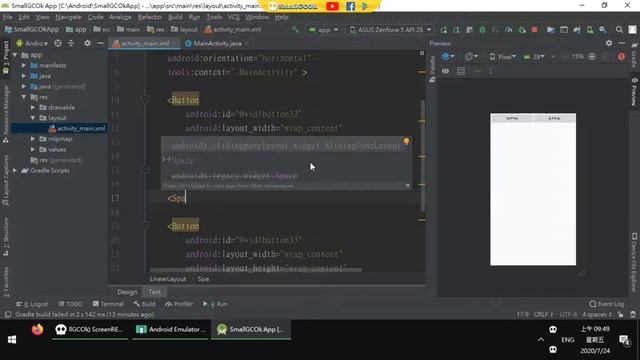
Task: Click the Debug app bug icon
Action: click(482, 30)
